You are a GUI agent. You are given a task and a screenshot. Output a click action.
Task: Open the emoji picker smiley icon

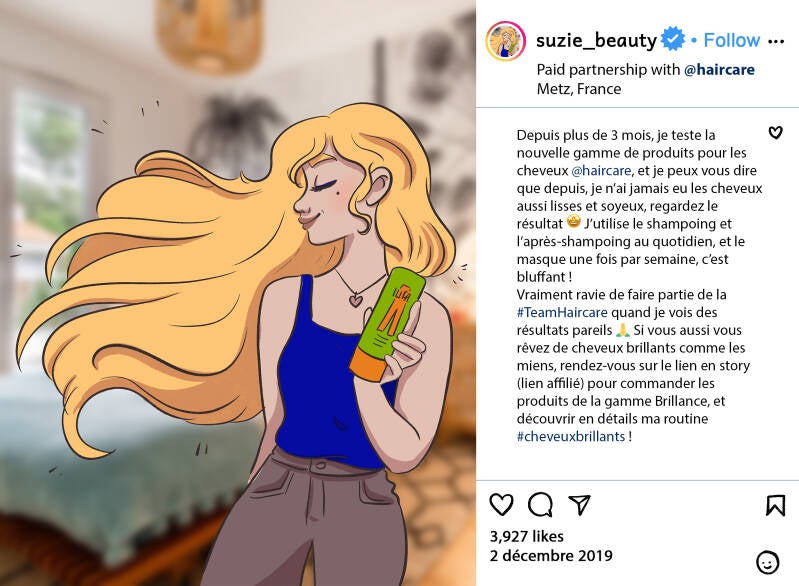click(x=767, y=563)
